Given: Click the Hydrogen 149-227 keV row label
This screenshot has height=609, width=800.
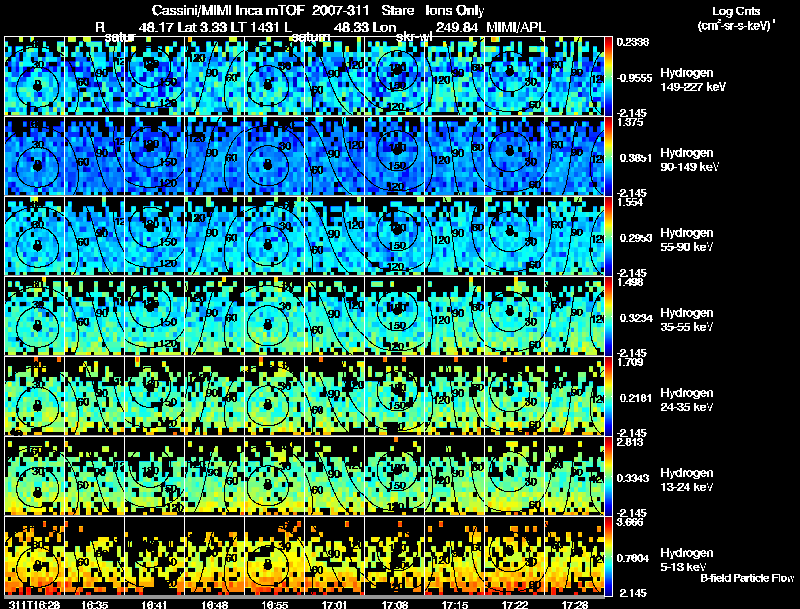Looking at the screenshot, I should point(693,80).
